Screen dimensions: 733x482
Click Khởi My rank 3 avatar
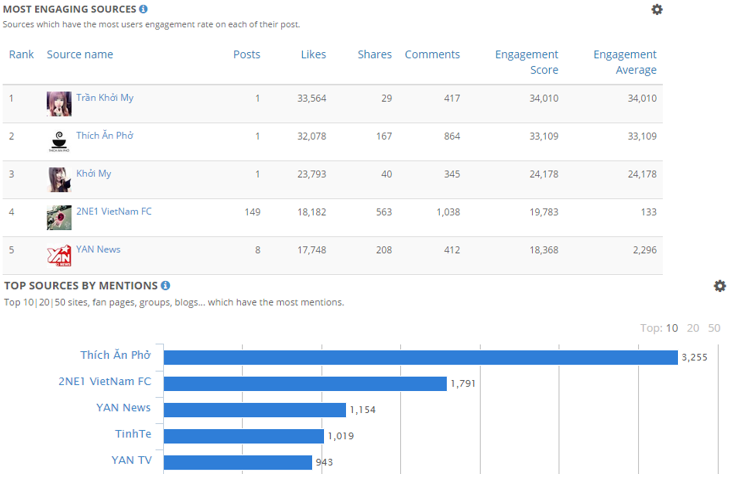coord(59,180)
